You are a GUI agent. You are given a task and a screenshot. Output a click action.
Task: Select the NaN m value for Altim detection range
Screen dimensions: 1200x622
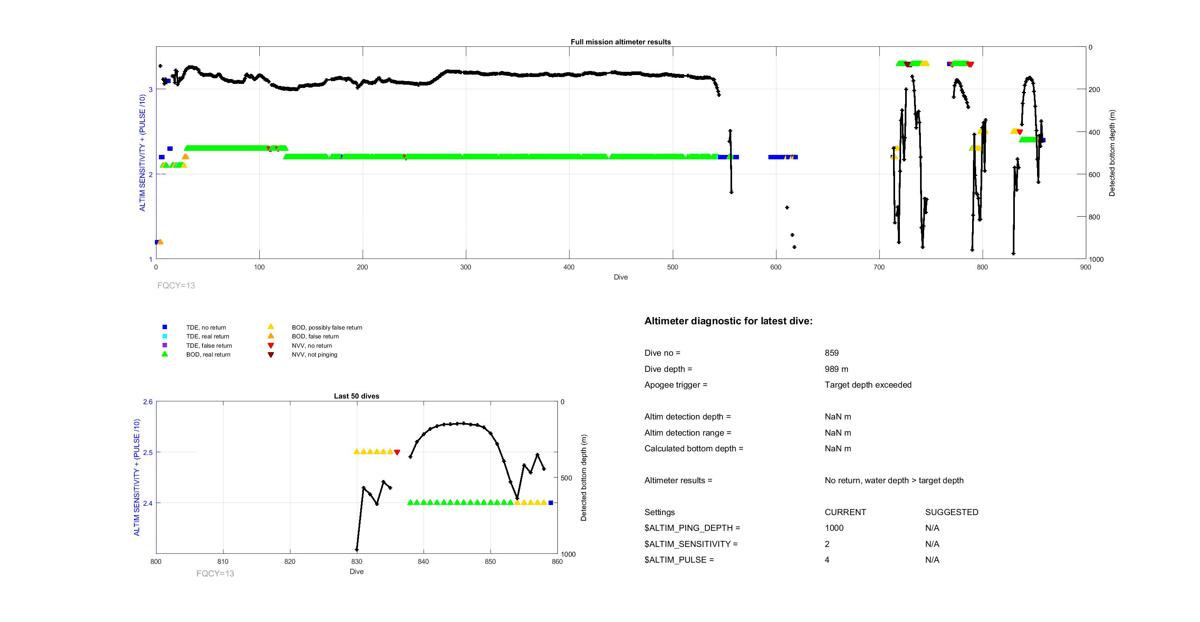(x=838, y=433)
